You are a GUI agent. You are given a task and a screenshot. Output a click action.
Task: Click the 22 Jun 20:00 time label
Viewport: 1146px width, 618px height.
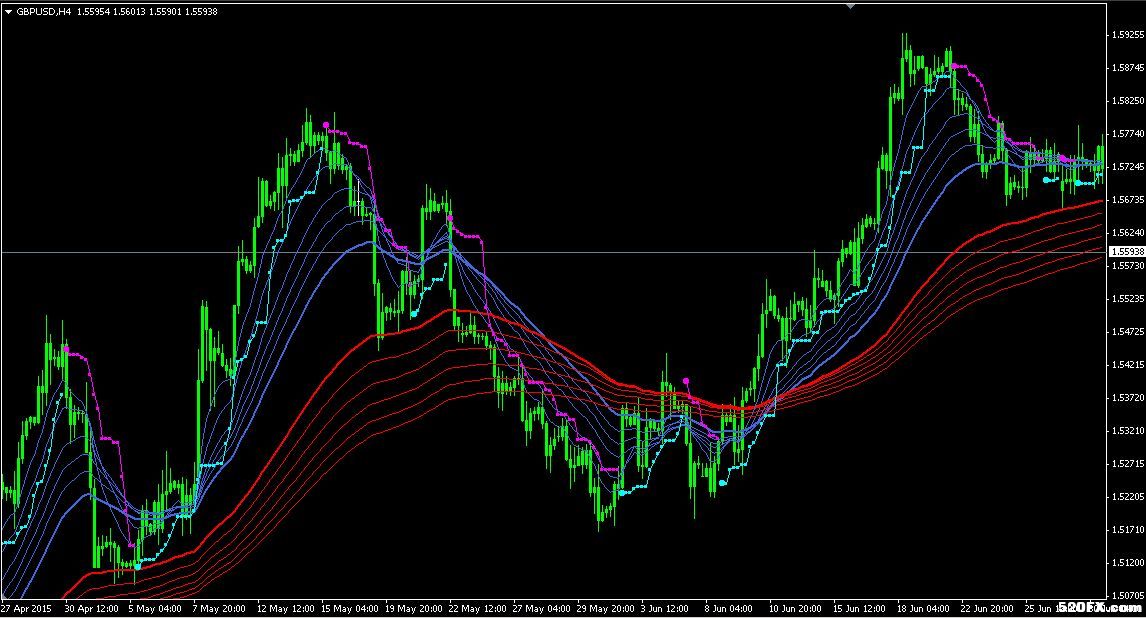tap(987, 609)
